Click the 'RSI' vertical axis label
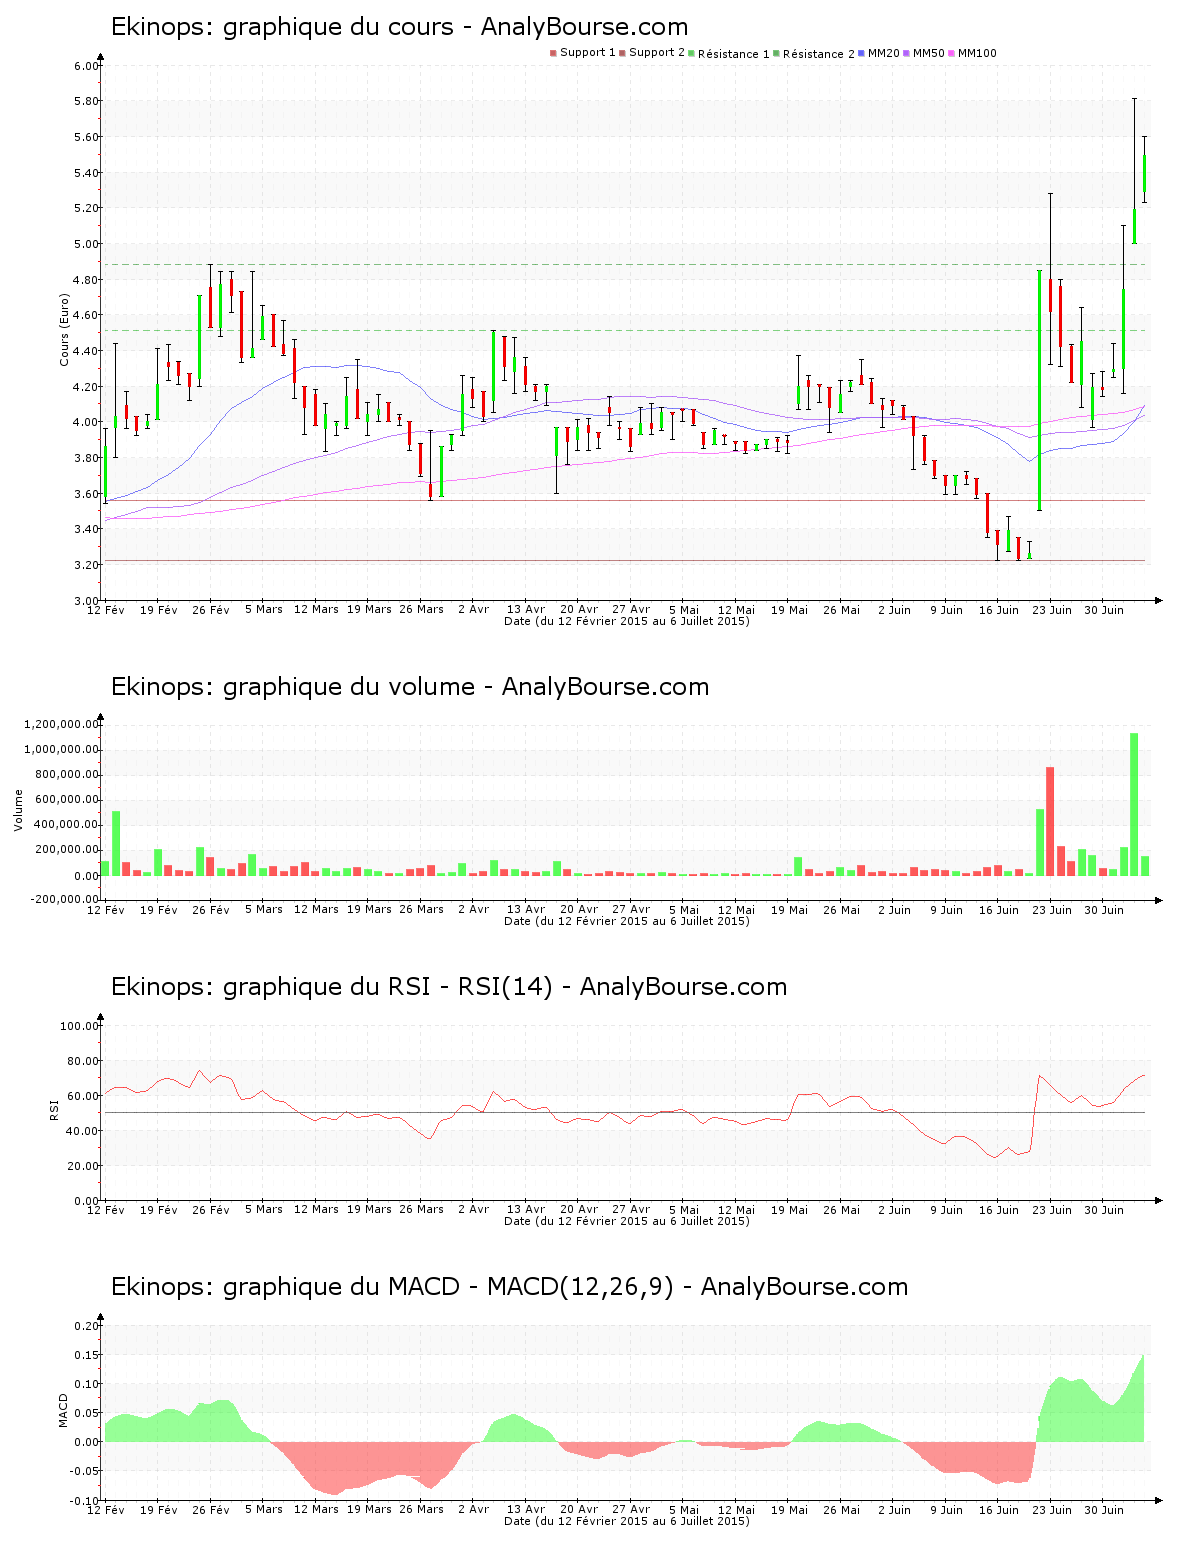Screen dimensions: 1200x1550 pos(54,1108)
